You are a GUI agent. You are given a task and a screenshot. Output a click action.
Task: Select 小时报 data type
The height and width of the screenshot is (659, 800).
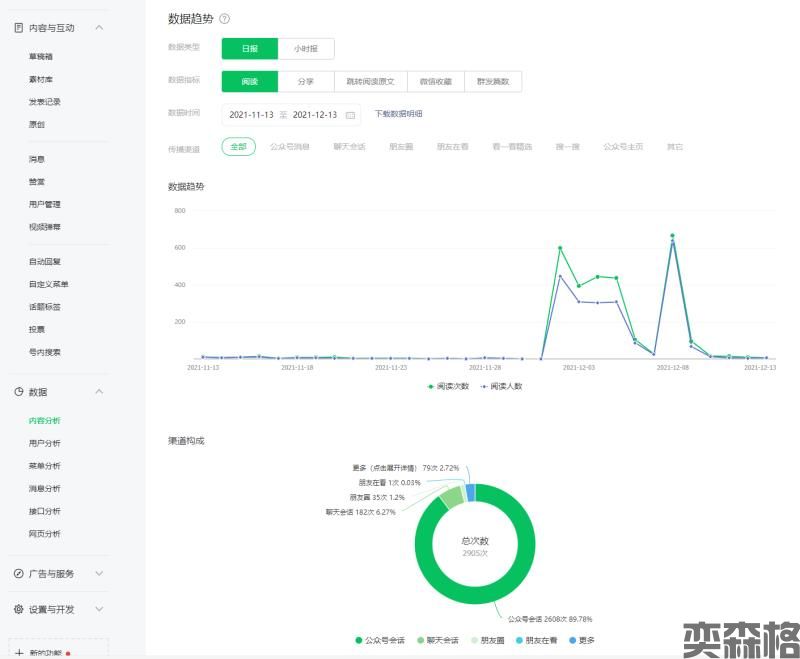(306, 48)
